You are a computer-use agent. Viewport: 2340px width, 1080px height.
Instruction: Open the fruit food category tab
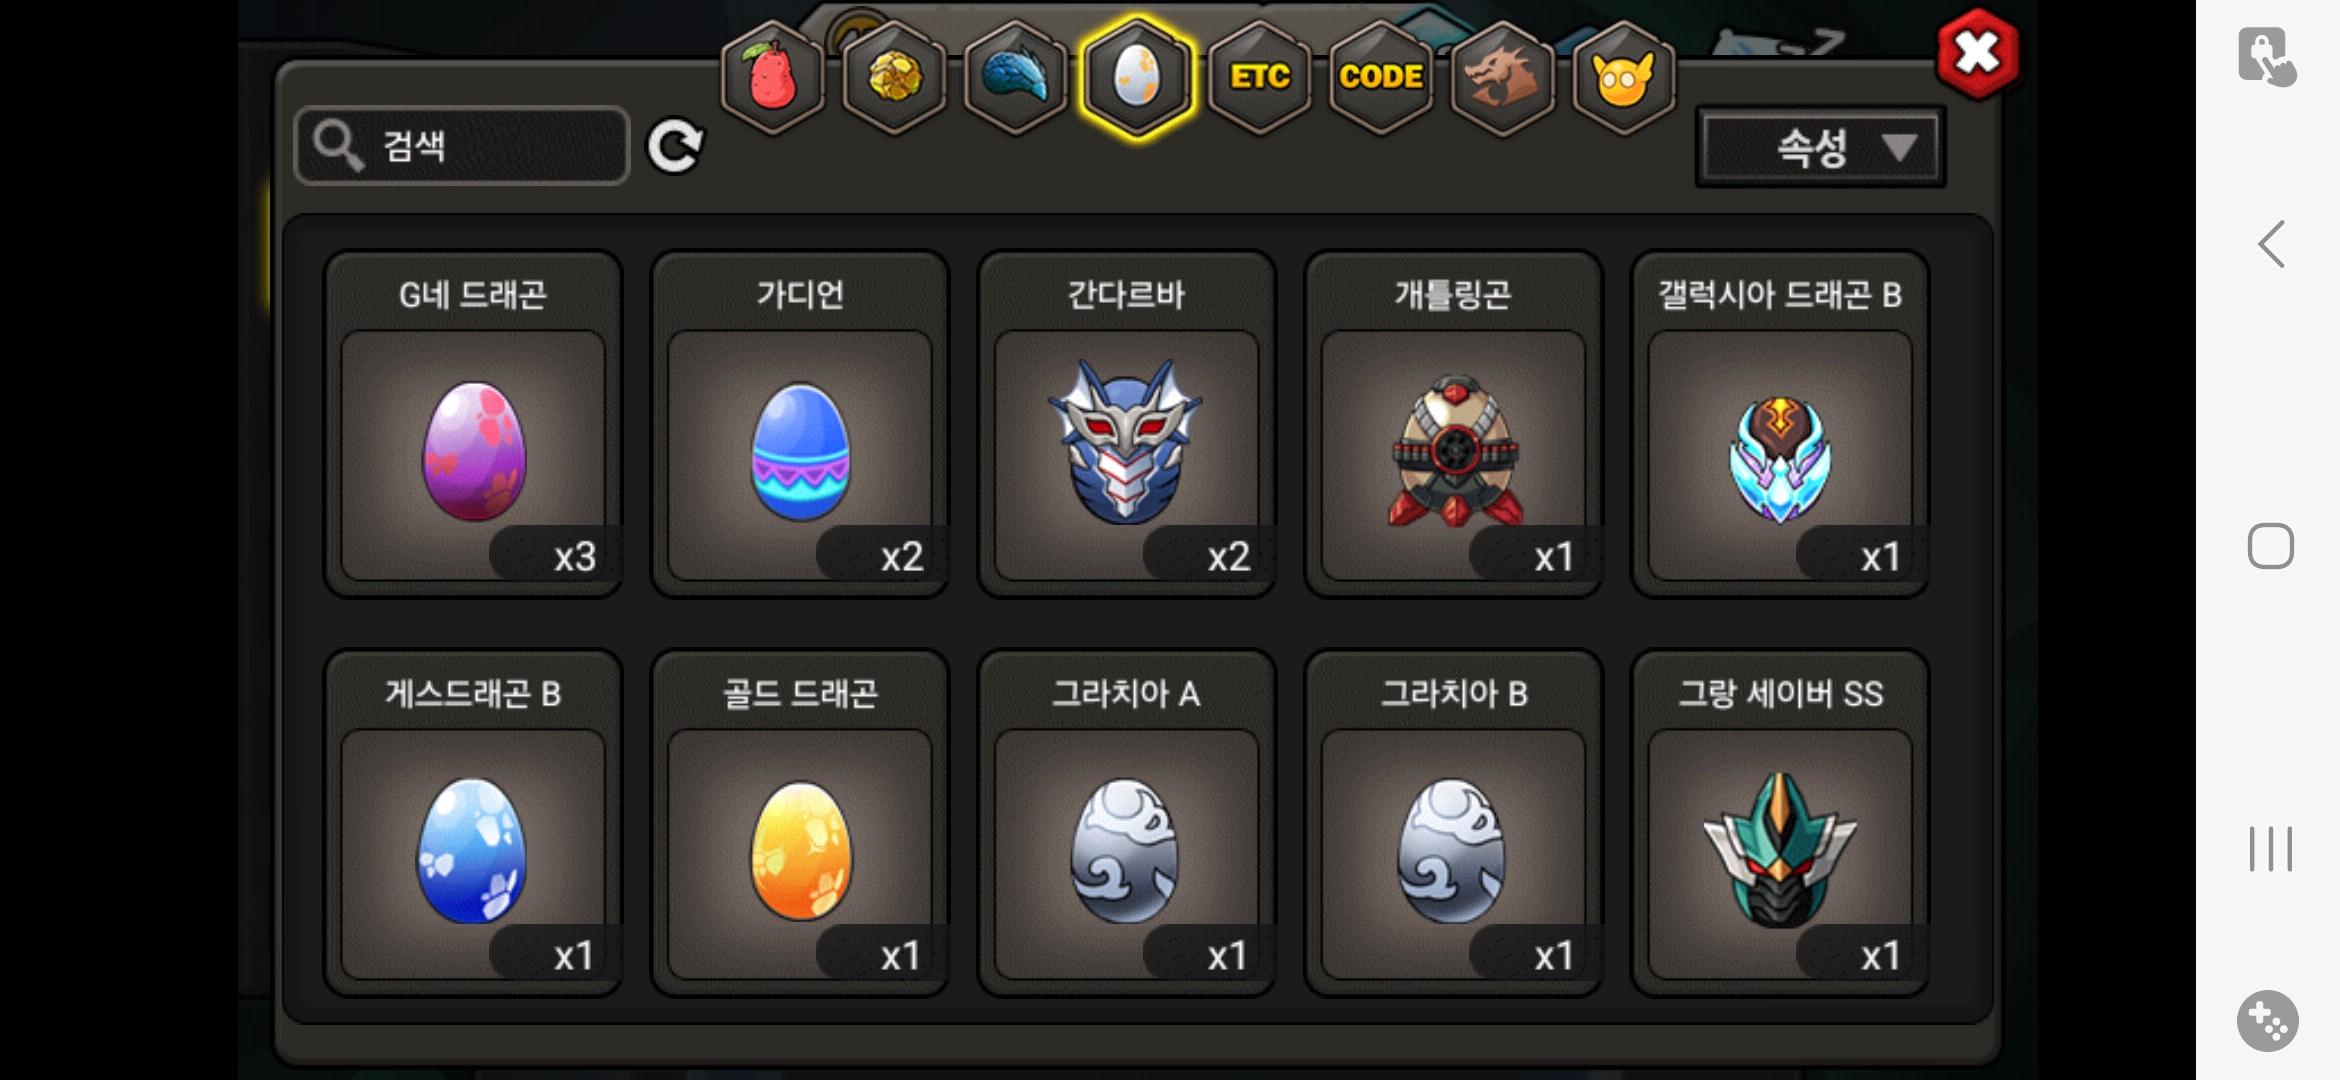(x=772, y=77)
